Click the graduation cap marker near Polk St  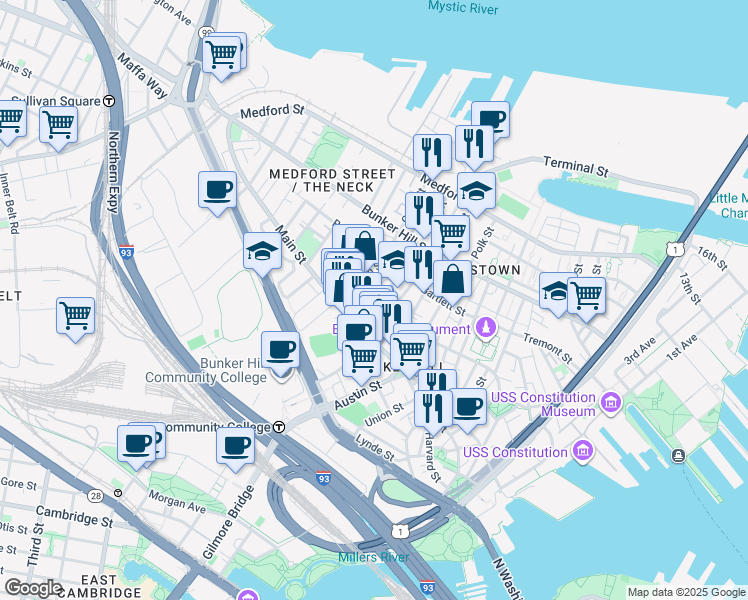click(476, 194)
